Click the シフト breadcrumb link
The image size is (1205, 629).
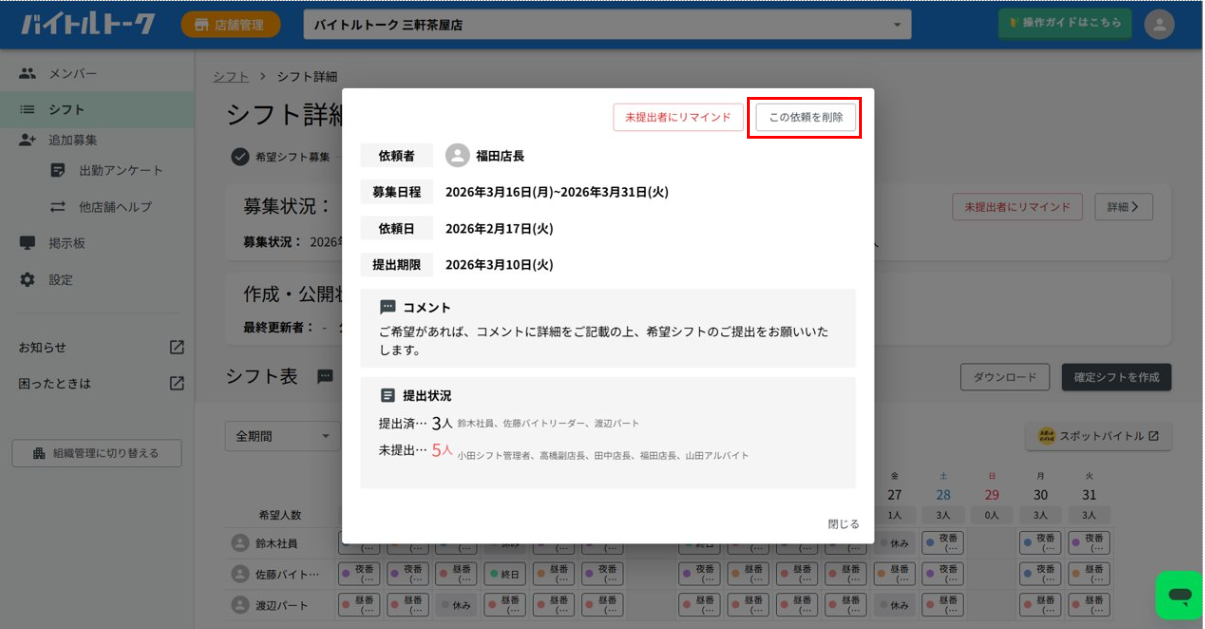231,76
